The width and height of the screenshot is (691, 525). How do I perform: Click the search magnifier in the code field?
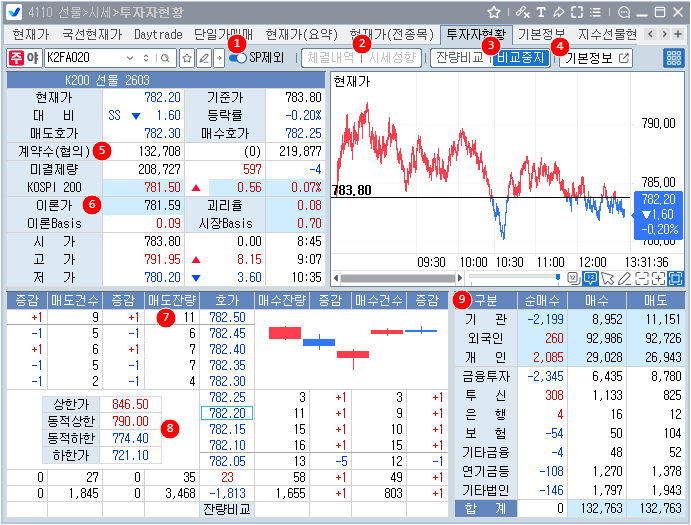pyautogui.click(x=166, y=58)
